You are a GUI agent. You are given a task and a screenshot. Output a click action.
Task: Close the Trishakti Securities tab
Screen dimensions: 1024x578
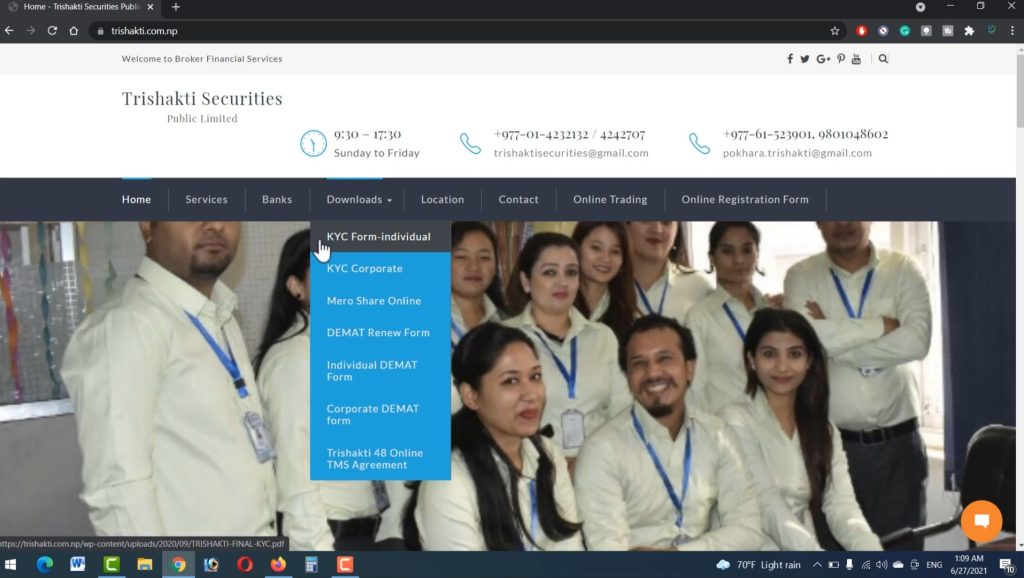pos(150,7)
